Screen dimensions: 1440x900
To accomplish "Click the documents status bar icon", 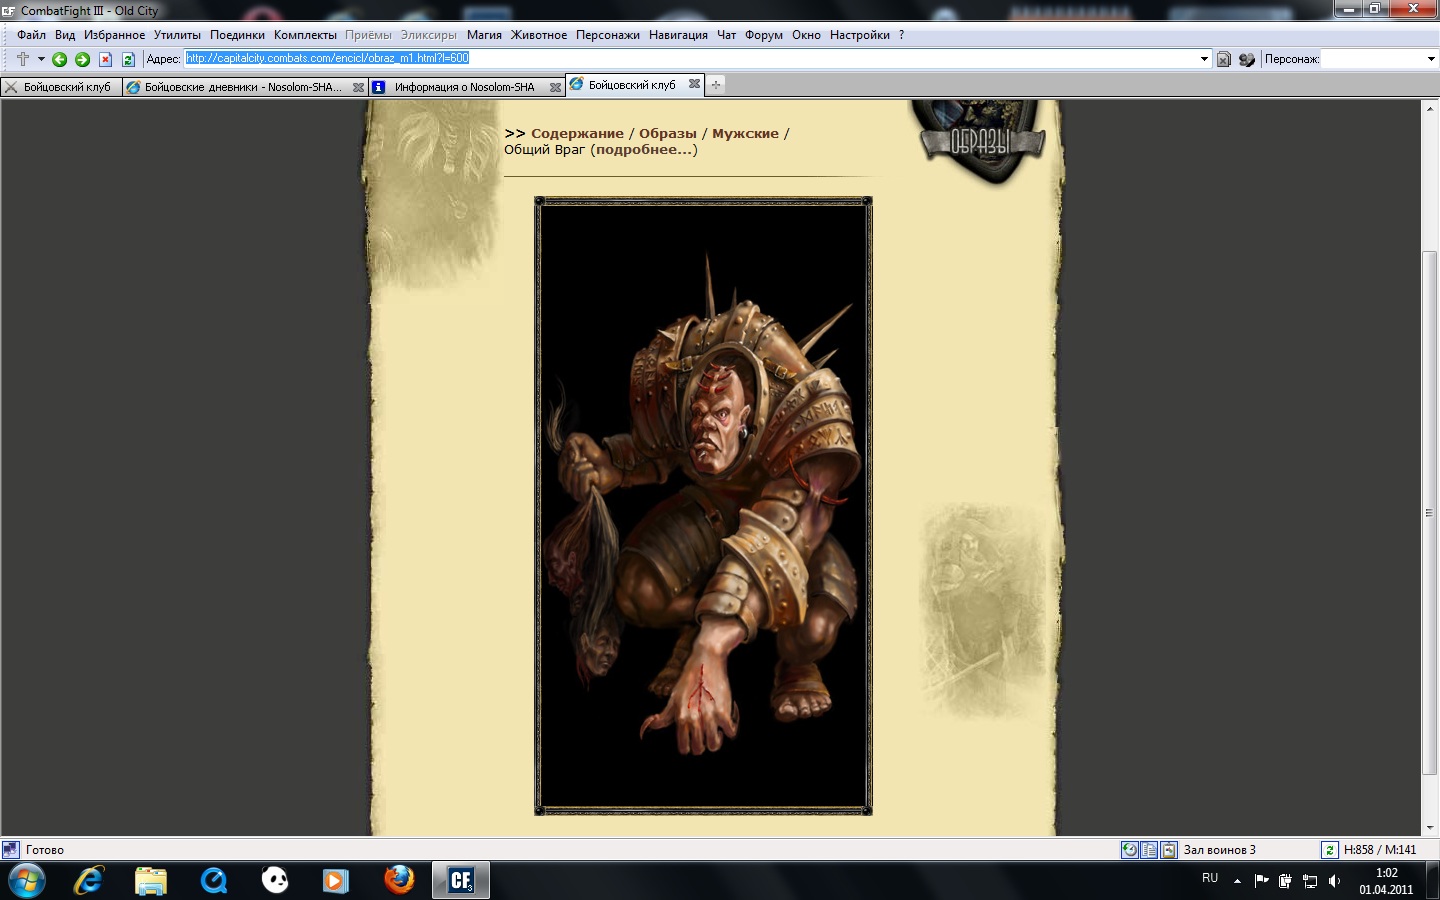I will click(1149, 850).
